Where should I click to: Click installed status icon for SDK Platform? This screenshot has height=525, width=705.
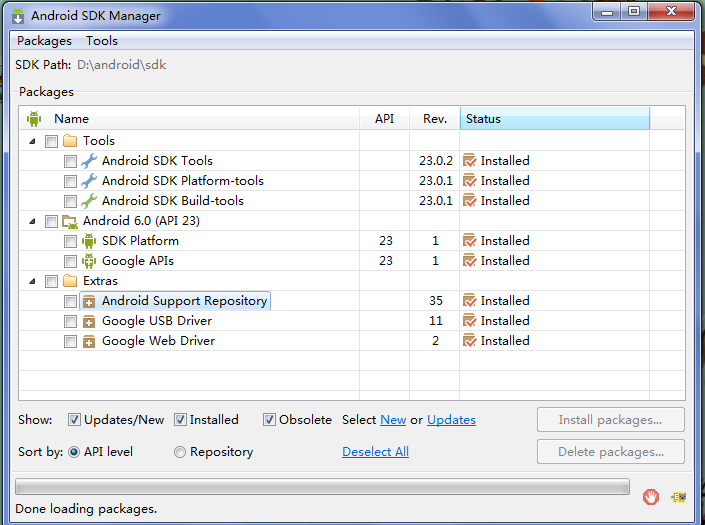[469, 240]
